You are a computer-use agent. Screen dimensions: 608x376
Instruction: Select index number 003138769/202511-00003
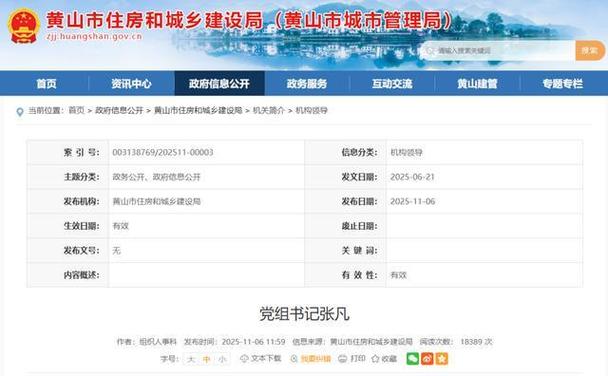[163, 152]
